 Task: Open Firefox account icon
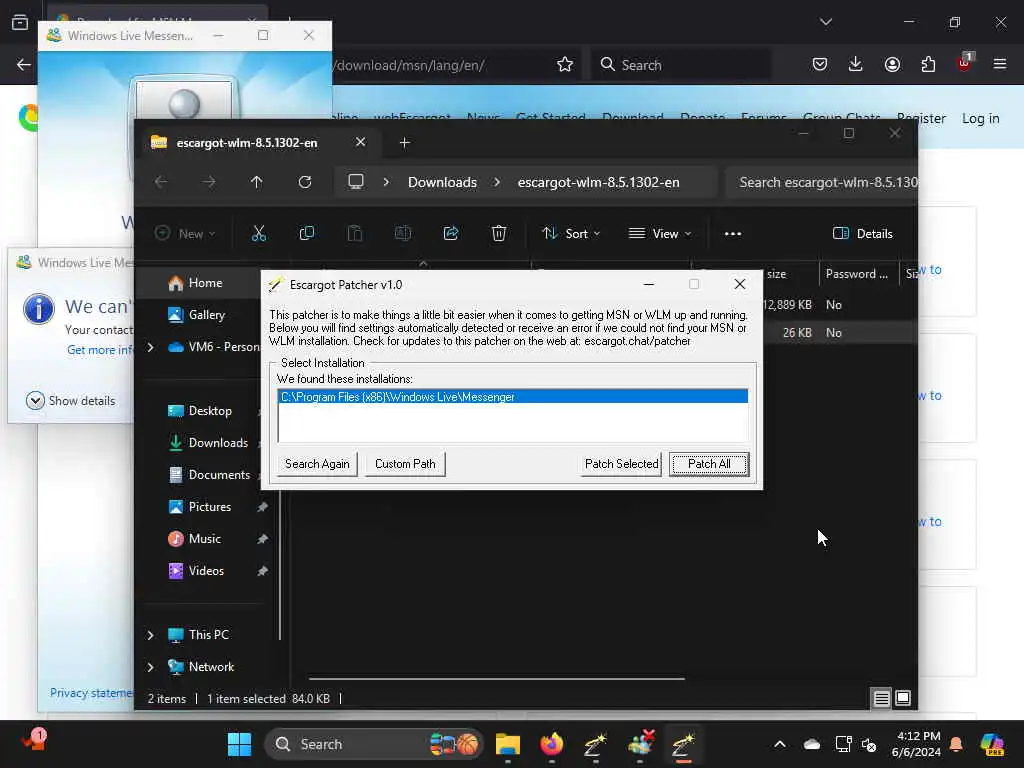coord(892,65)
